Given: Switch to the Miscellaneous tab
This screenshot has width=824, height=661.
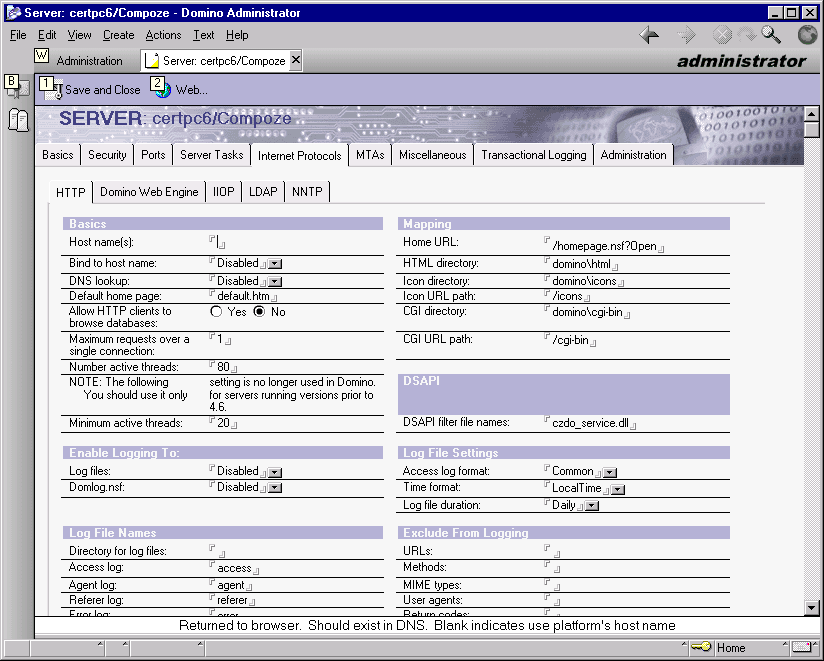Looking at the screenshot, I should tap(432, 155).
